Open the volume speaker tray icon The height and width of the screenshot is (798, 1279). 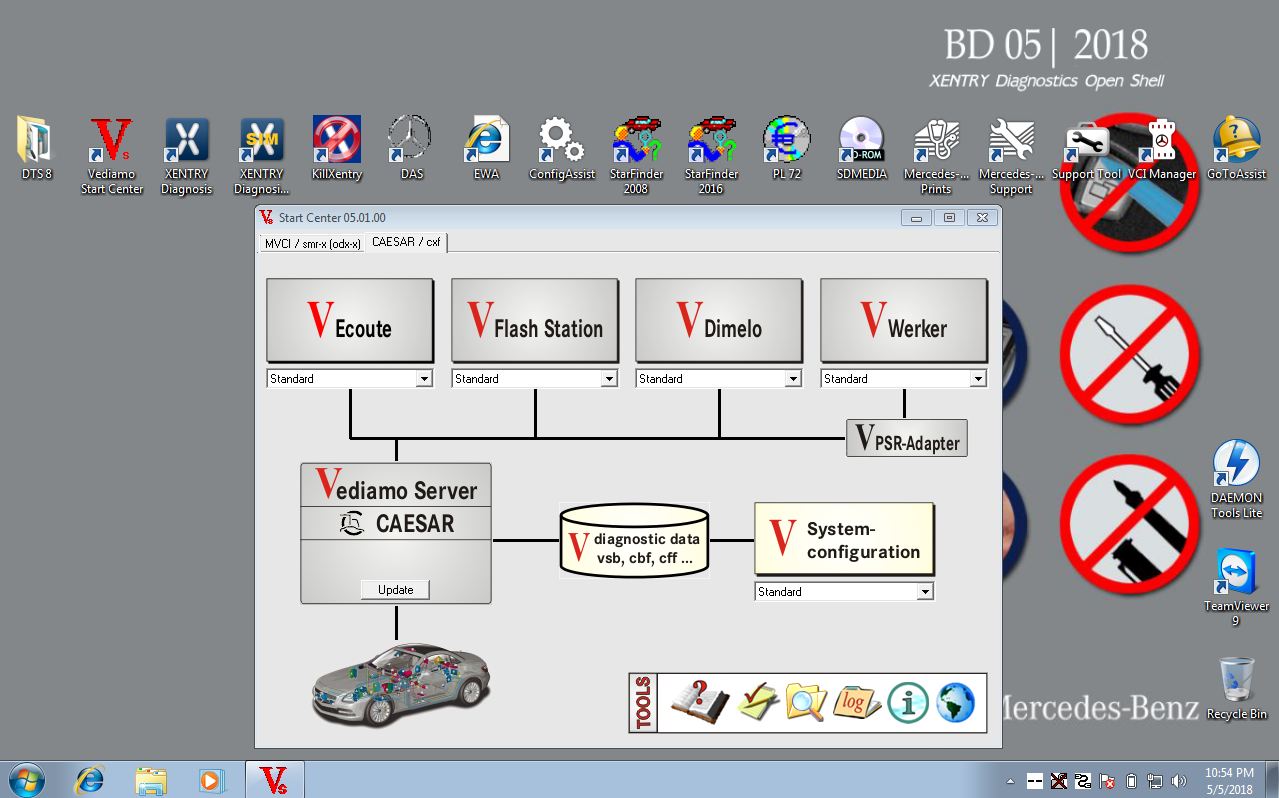[1179, 781]
